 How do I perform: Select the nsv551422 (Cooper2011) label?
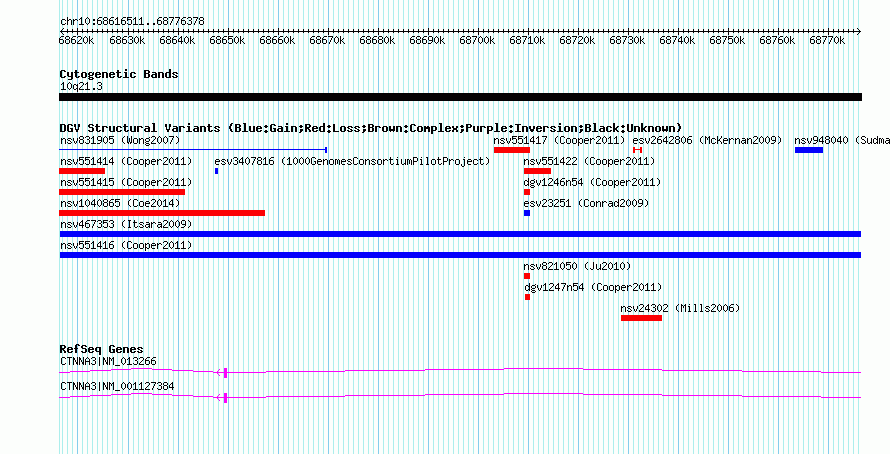(589, 161)
